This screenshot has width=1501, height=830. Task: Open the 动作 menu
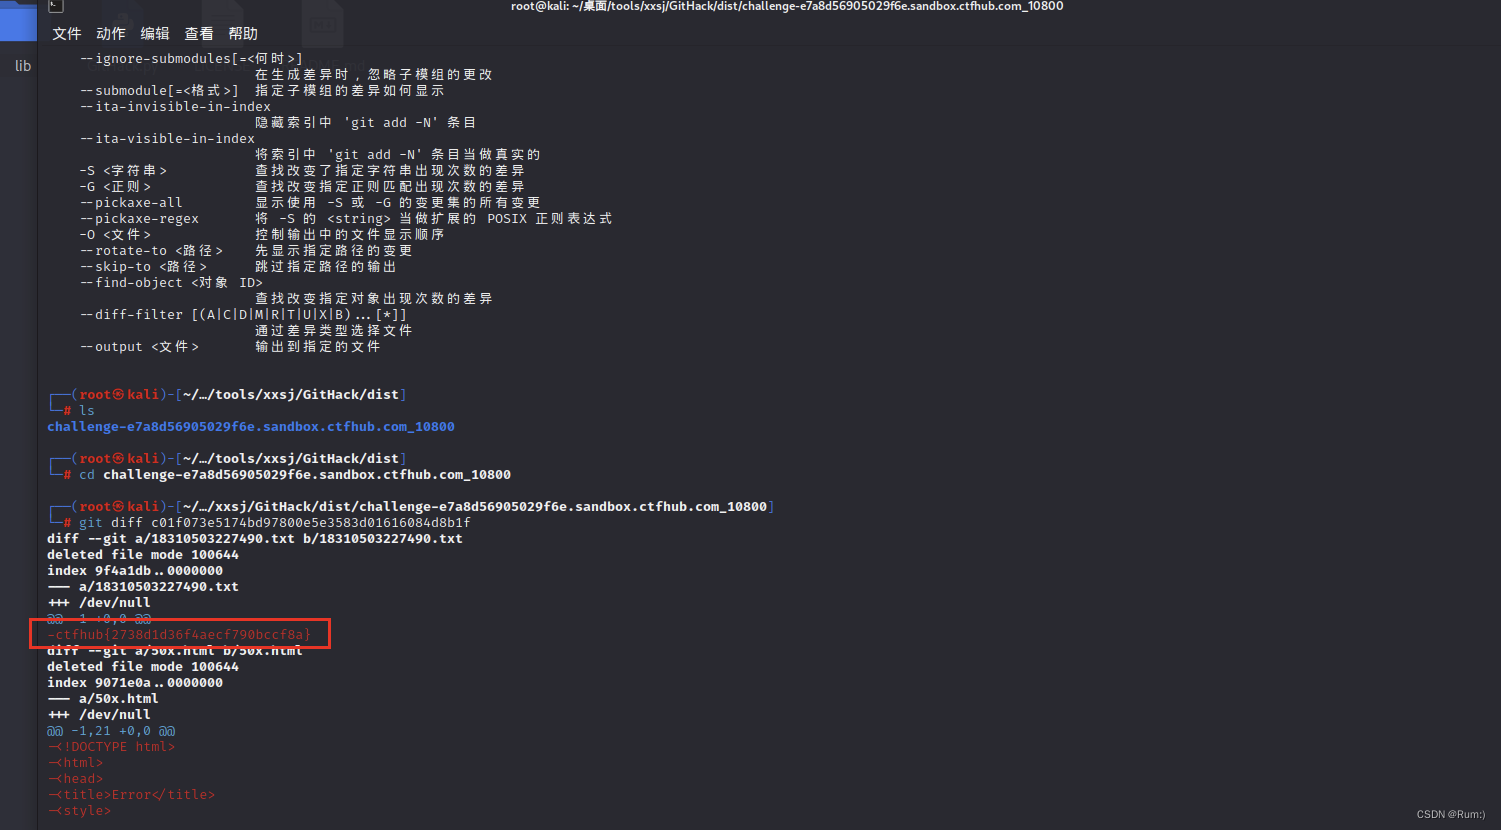coord(111,34)
